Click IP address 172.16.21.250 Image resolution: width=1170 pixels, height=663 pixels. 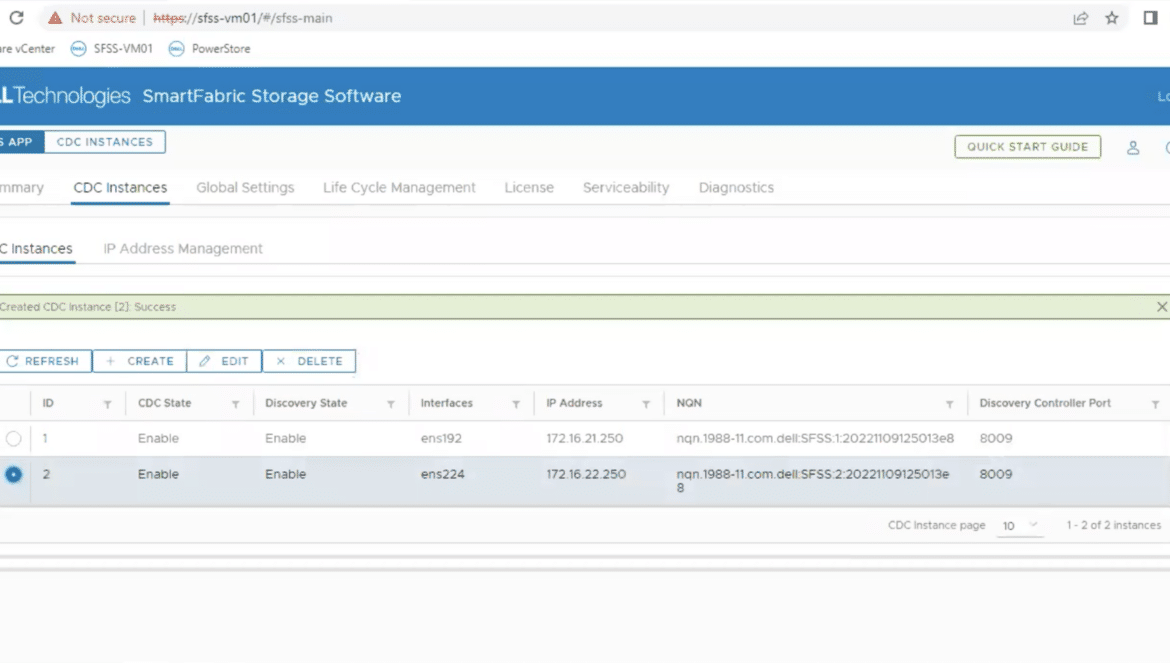tap(584, 439)
